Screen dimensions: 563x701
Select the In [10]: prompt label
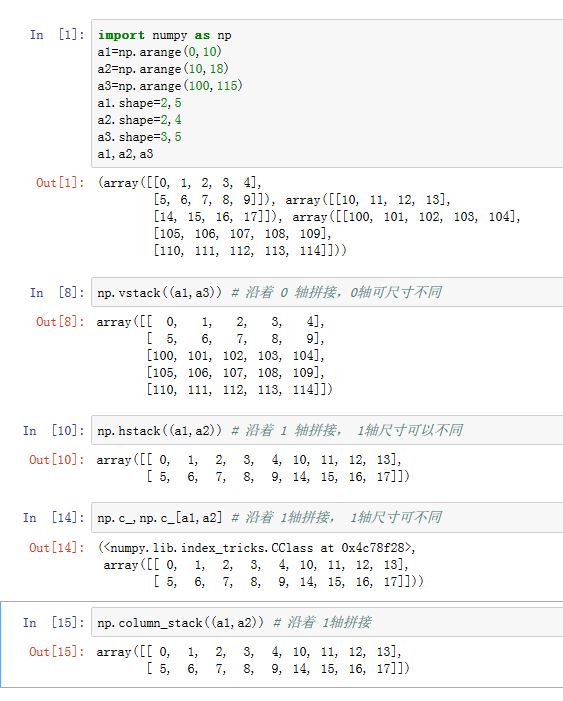pyautogui.click(x=54, y=431)
